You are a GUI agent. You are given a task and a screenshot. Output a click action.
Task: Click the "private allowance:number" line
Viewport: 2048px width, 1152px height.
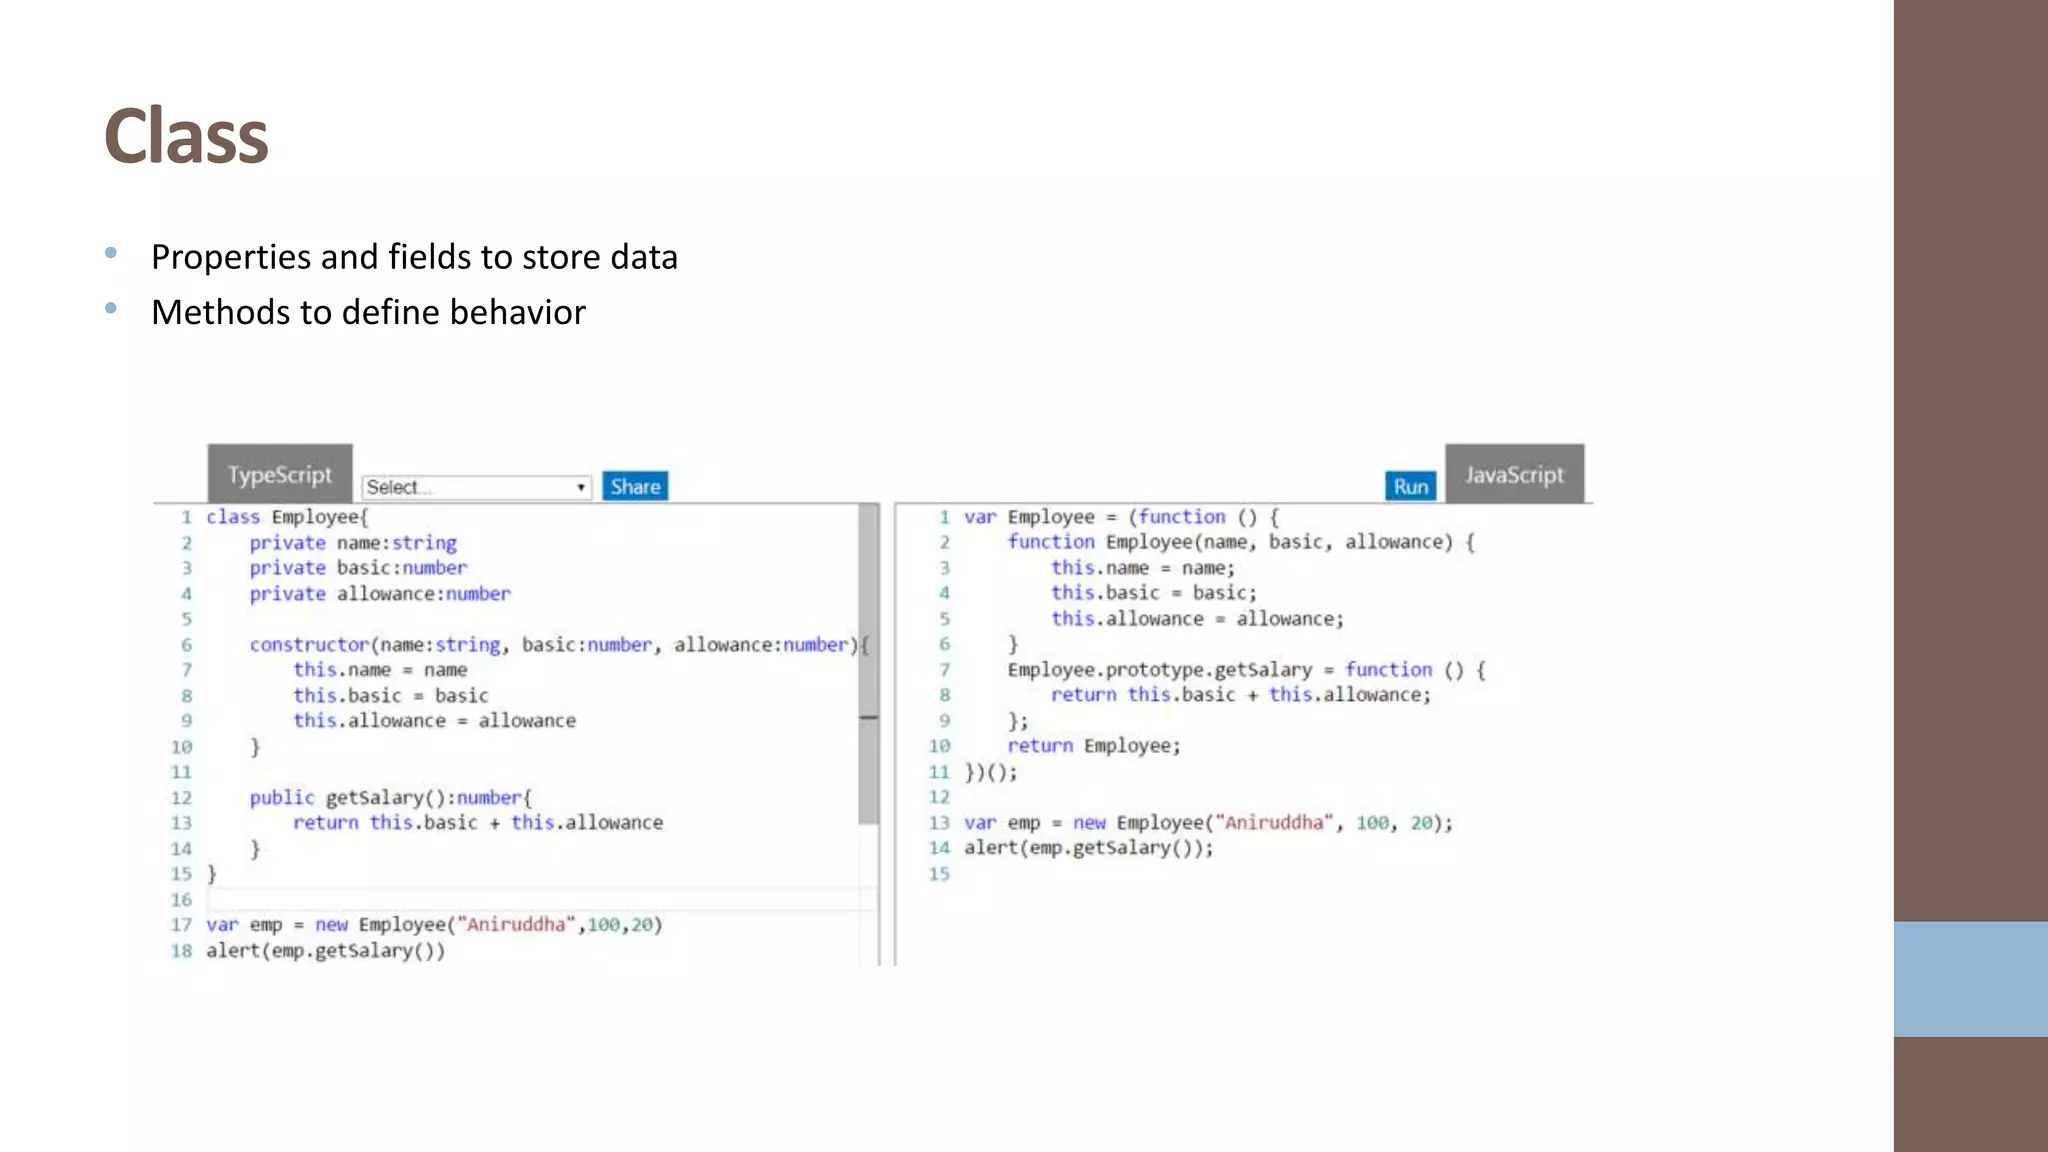[380, 594]
